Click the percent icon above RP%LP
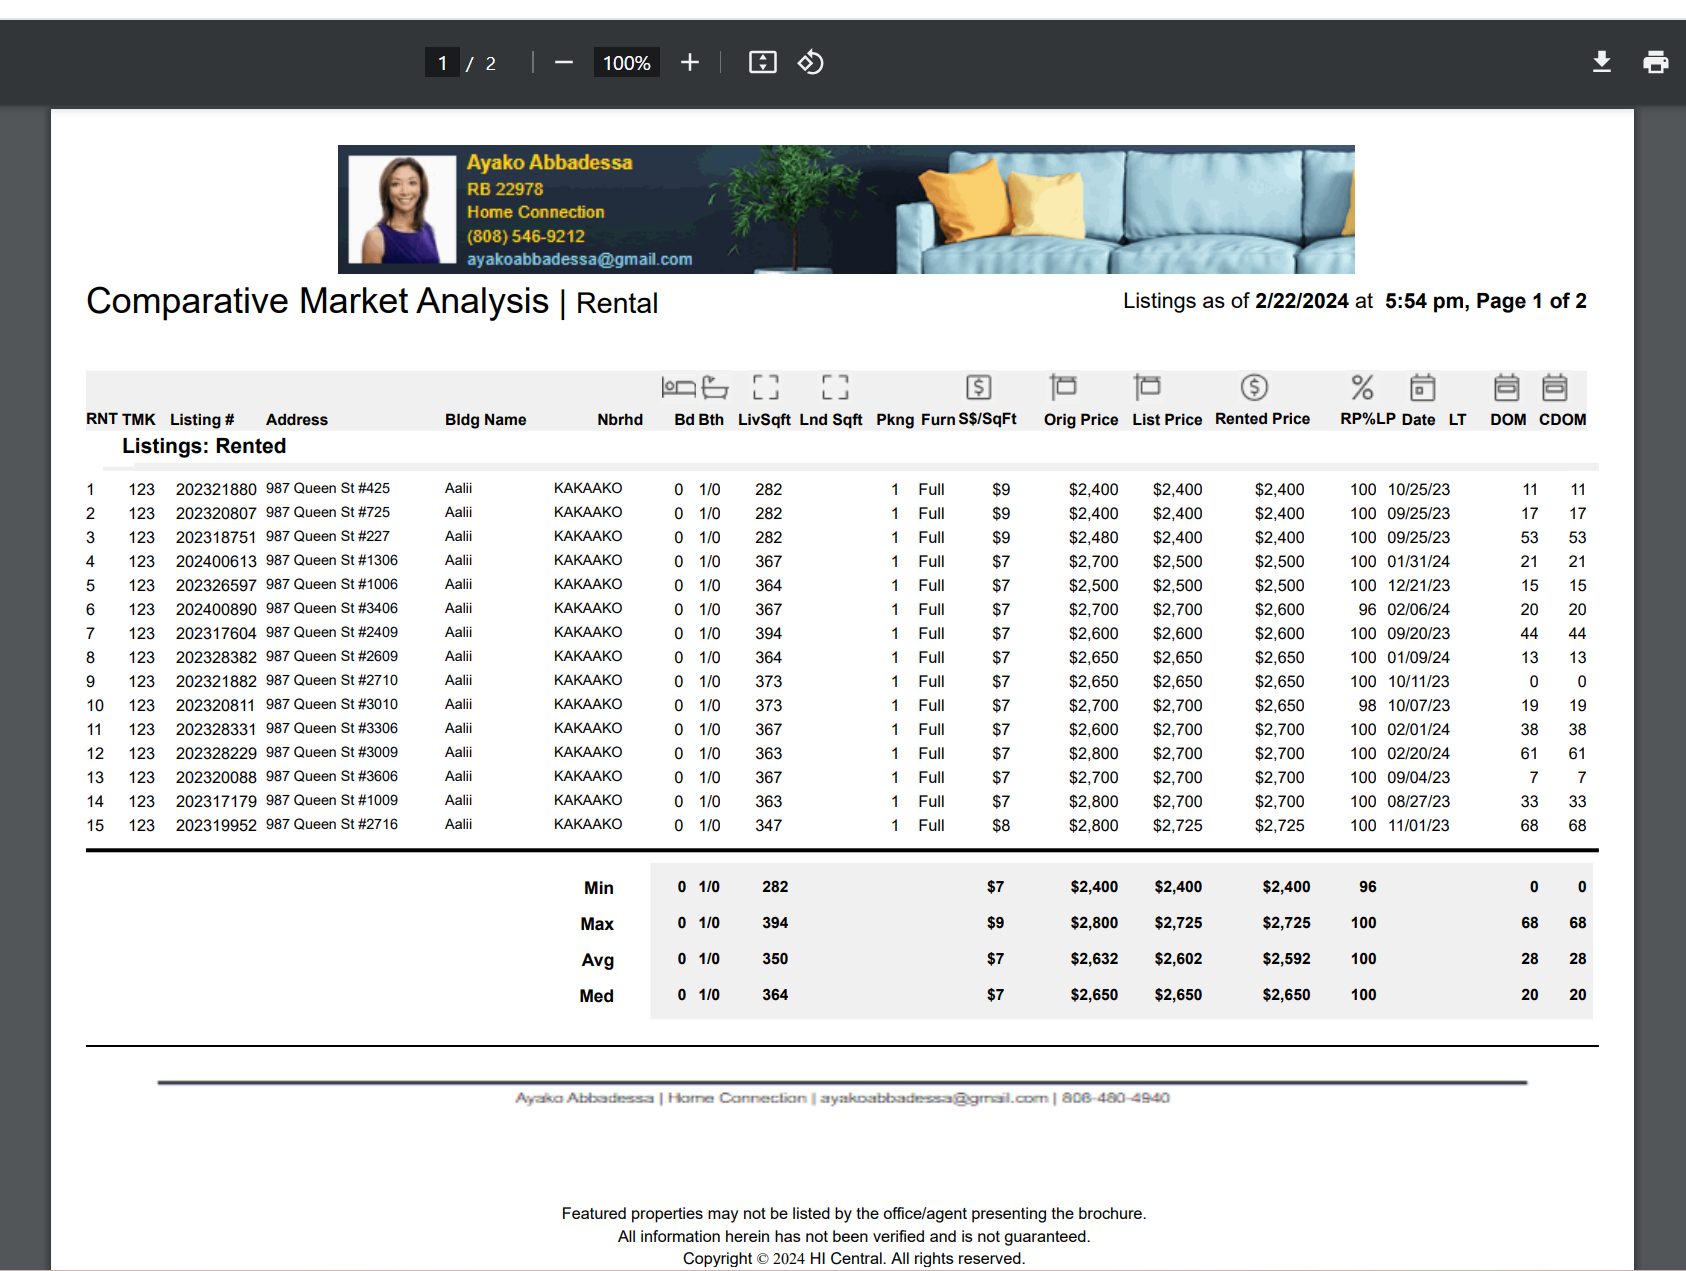The image size is (1686, 1271). click(1362, 387)
